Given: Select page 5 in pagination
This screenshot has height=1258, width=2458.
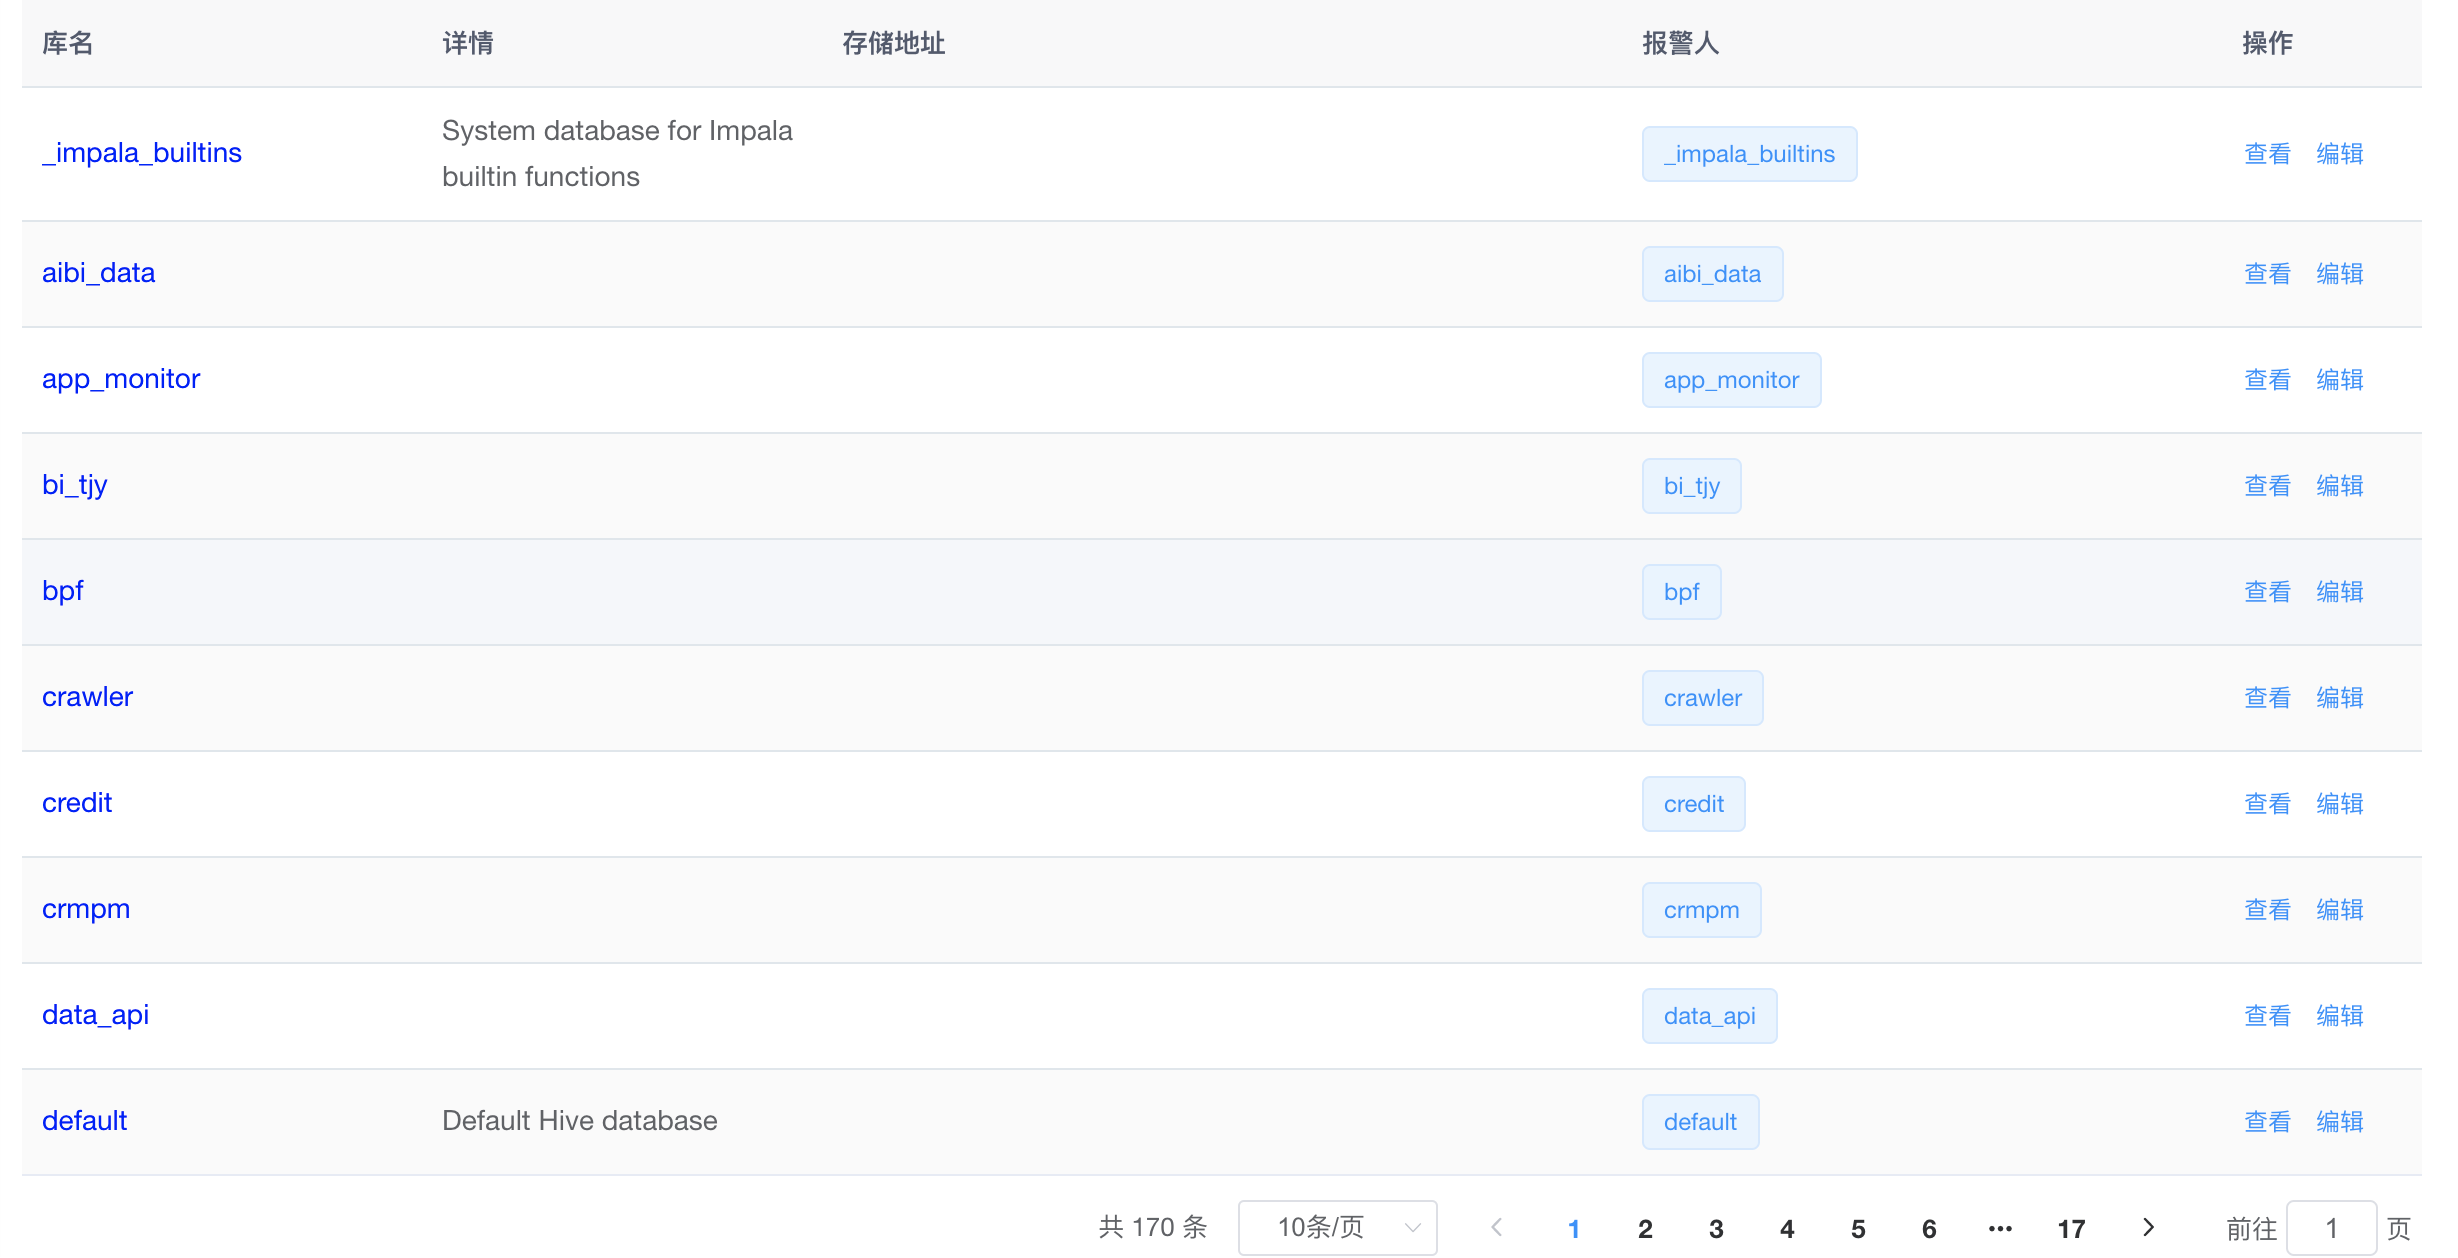Looking at the screenshot, I should (x=1858, y=1228).
